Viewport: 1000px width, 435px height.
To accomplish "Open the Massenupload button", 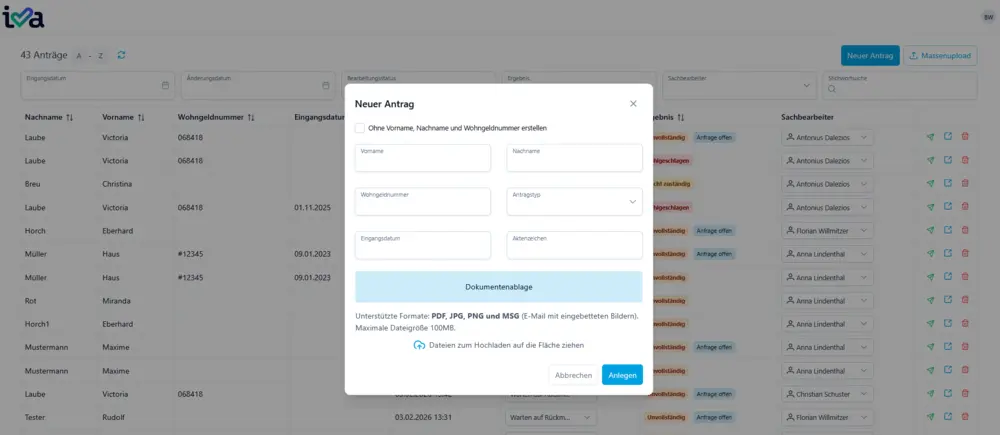I will [940, 55].
